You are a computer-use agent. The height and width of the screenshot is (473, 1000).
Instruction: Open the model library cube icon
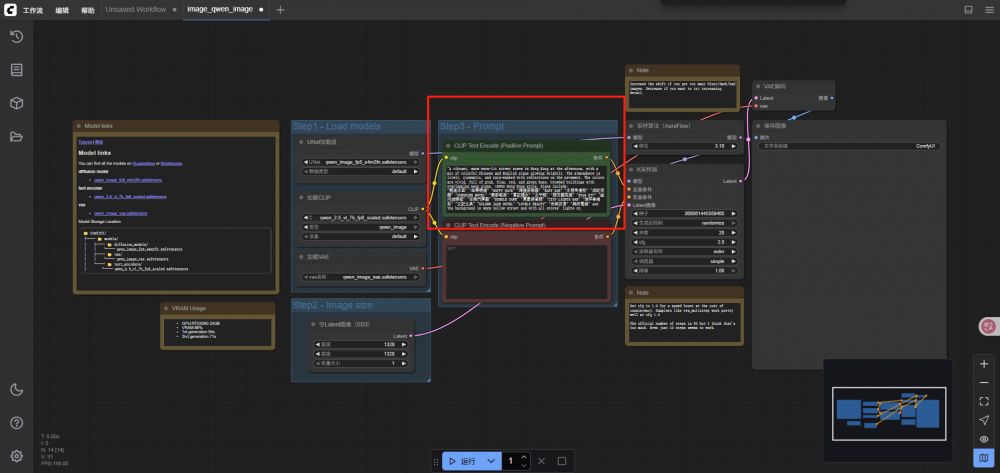(x=17, y=103)
